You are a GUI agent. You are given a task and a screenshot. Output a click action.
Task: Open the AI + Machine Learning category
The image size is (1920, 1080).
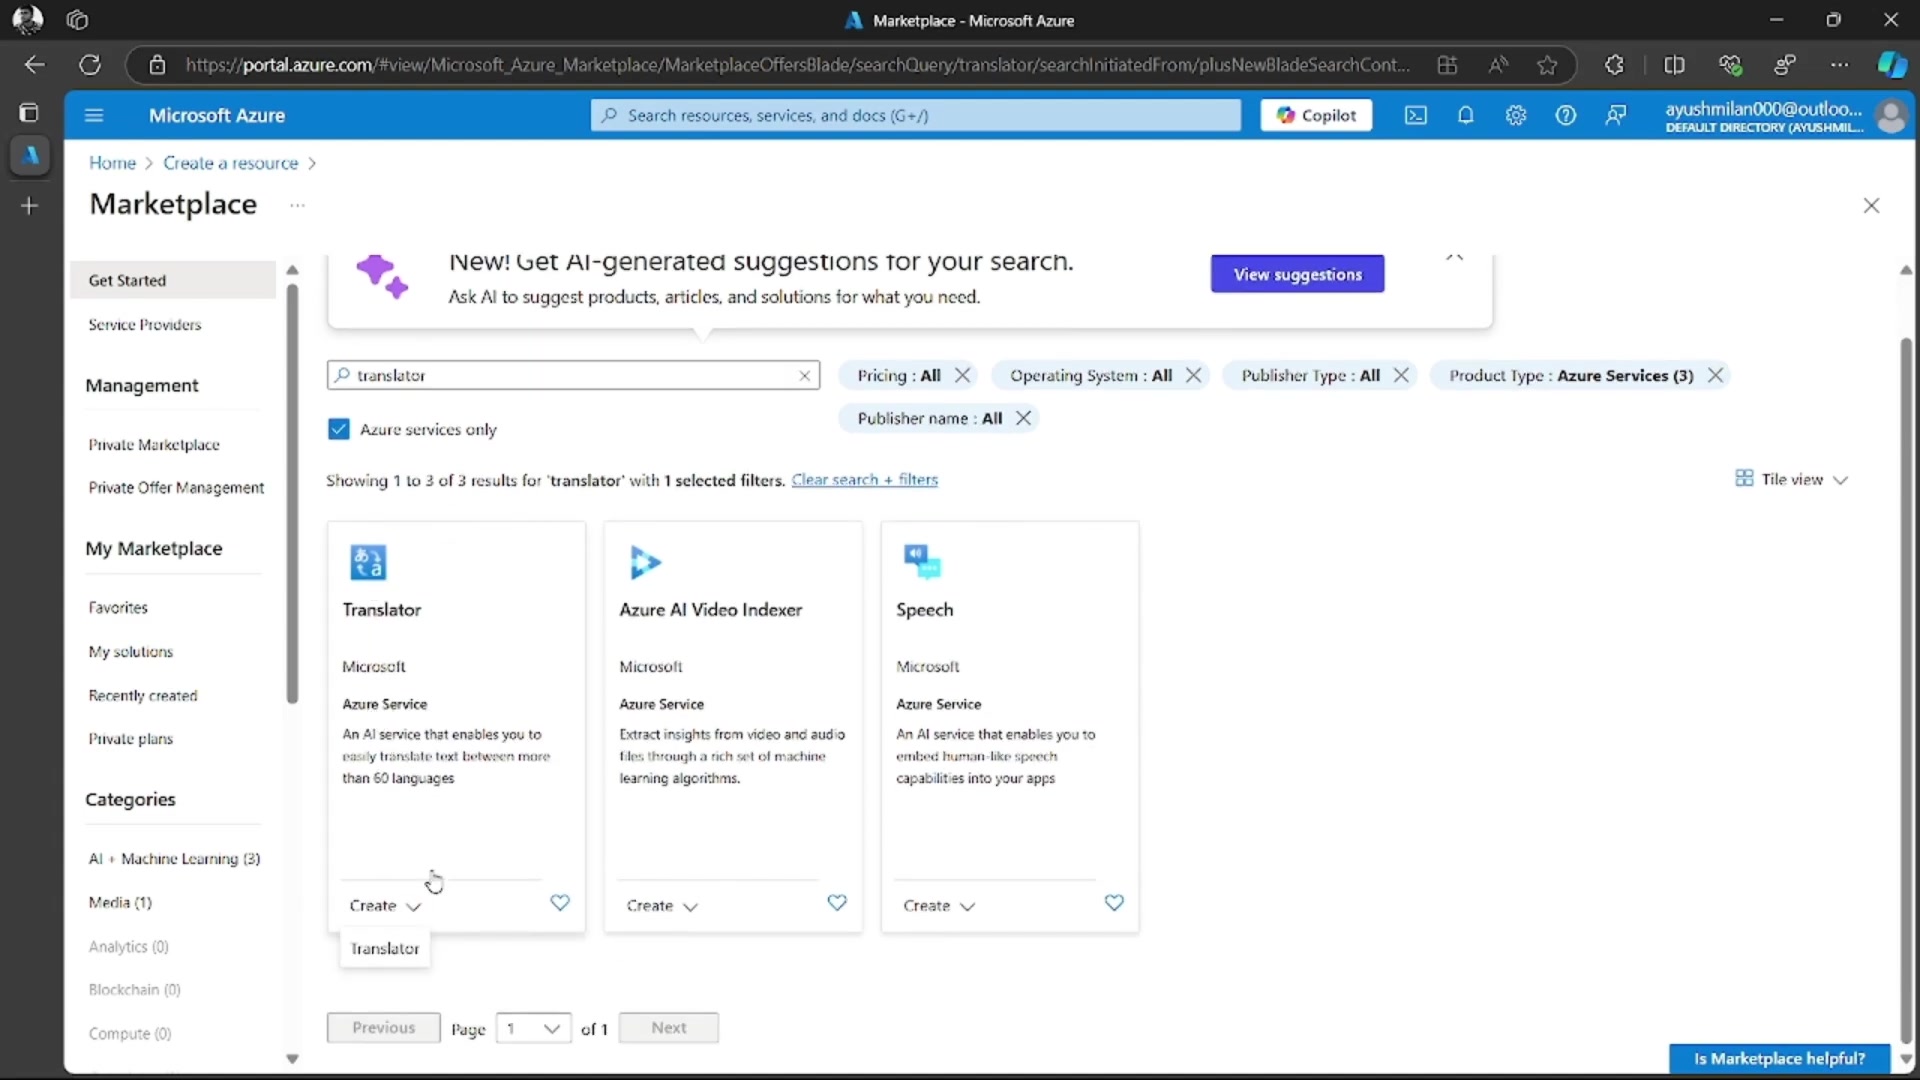173,858
